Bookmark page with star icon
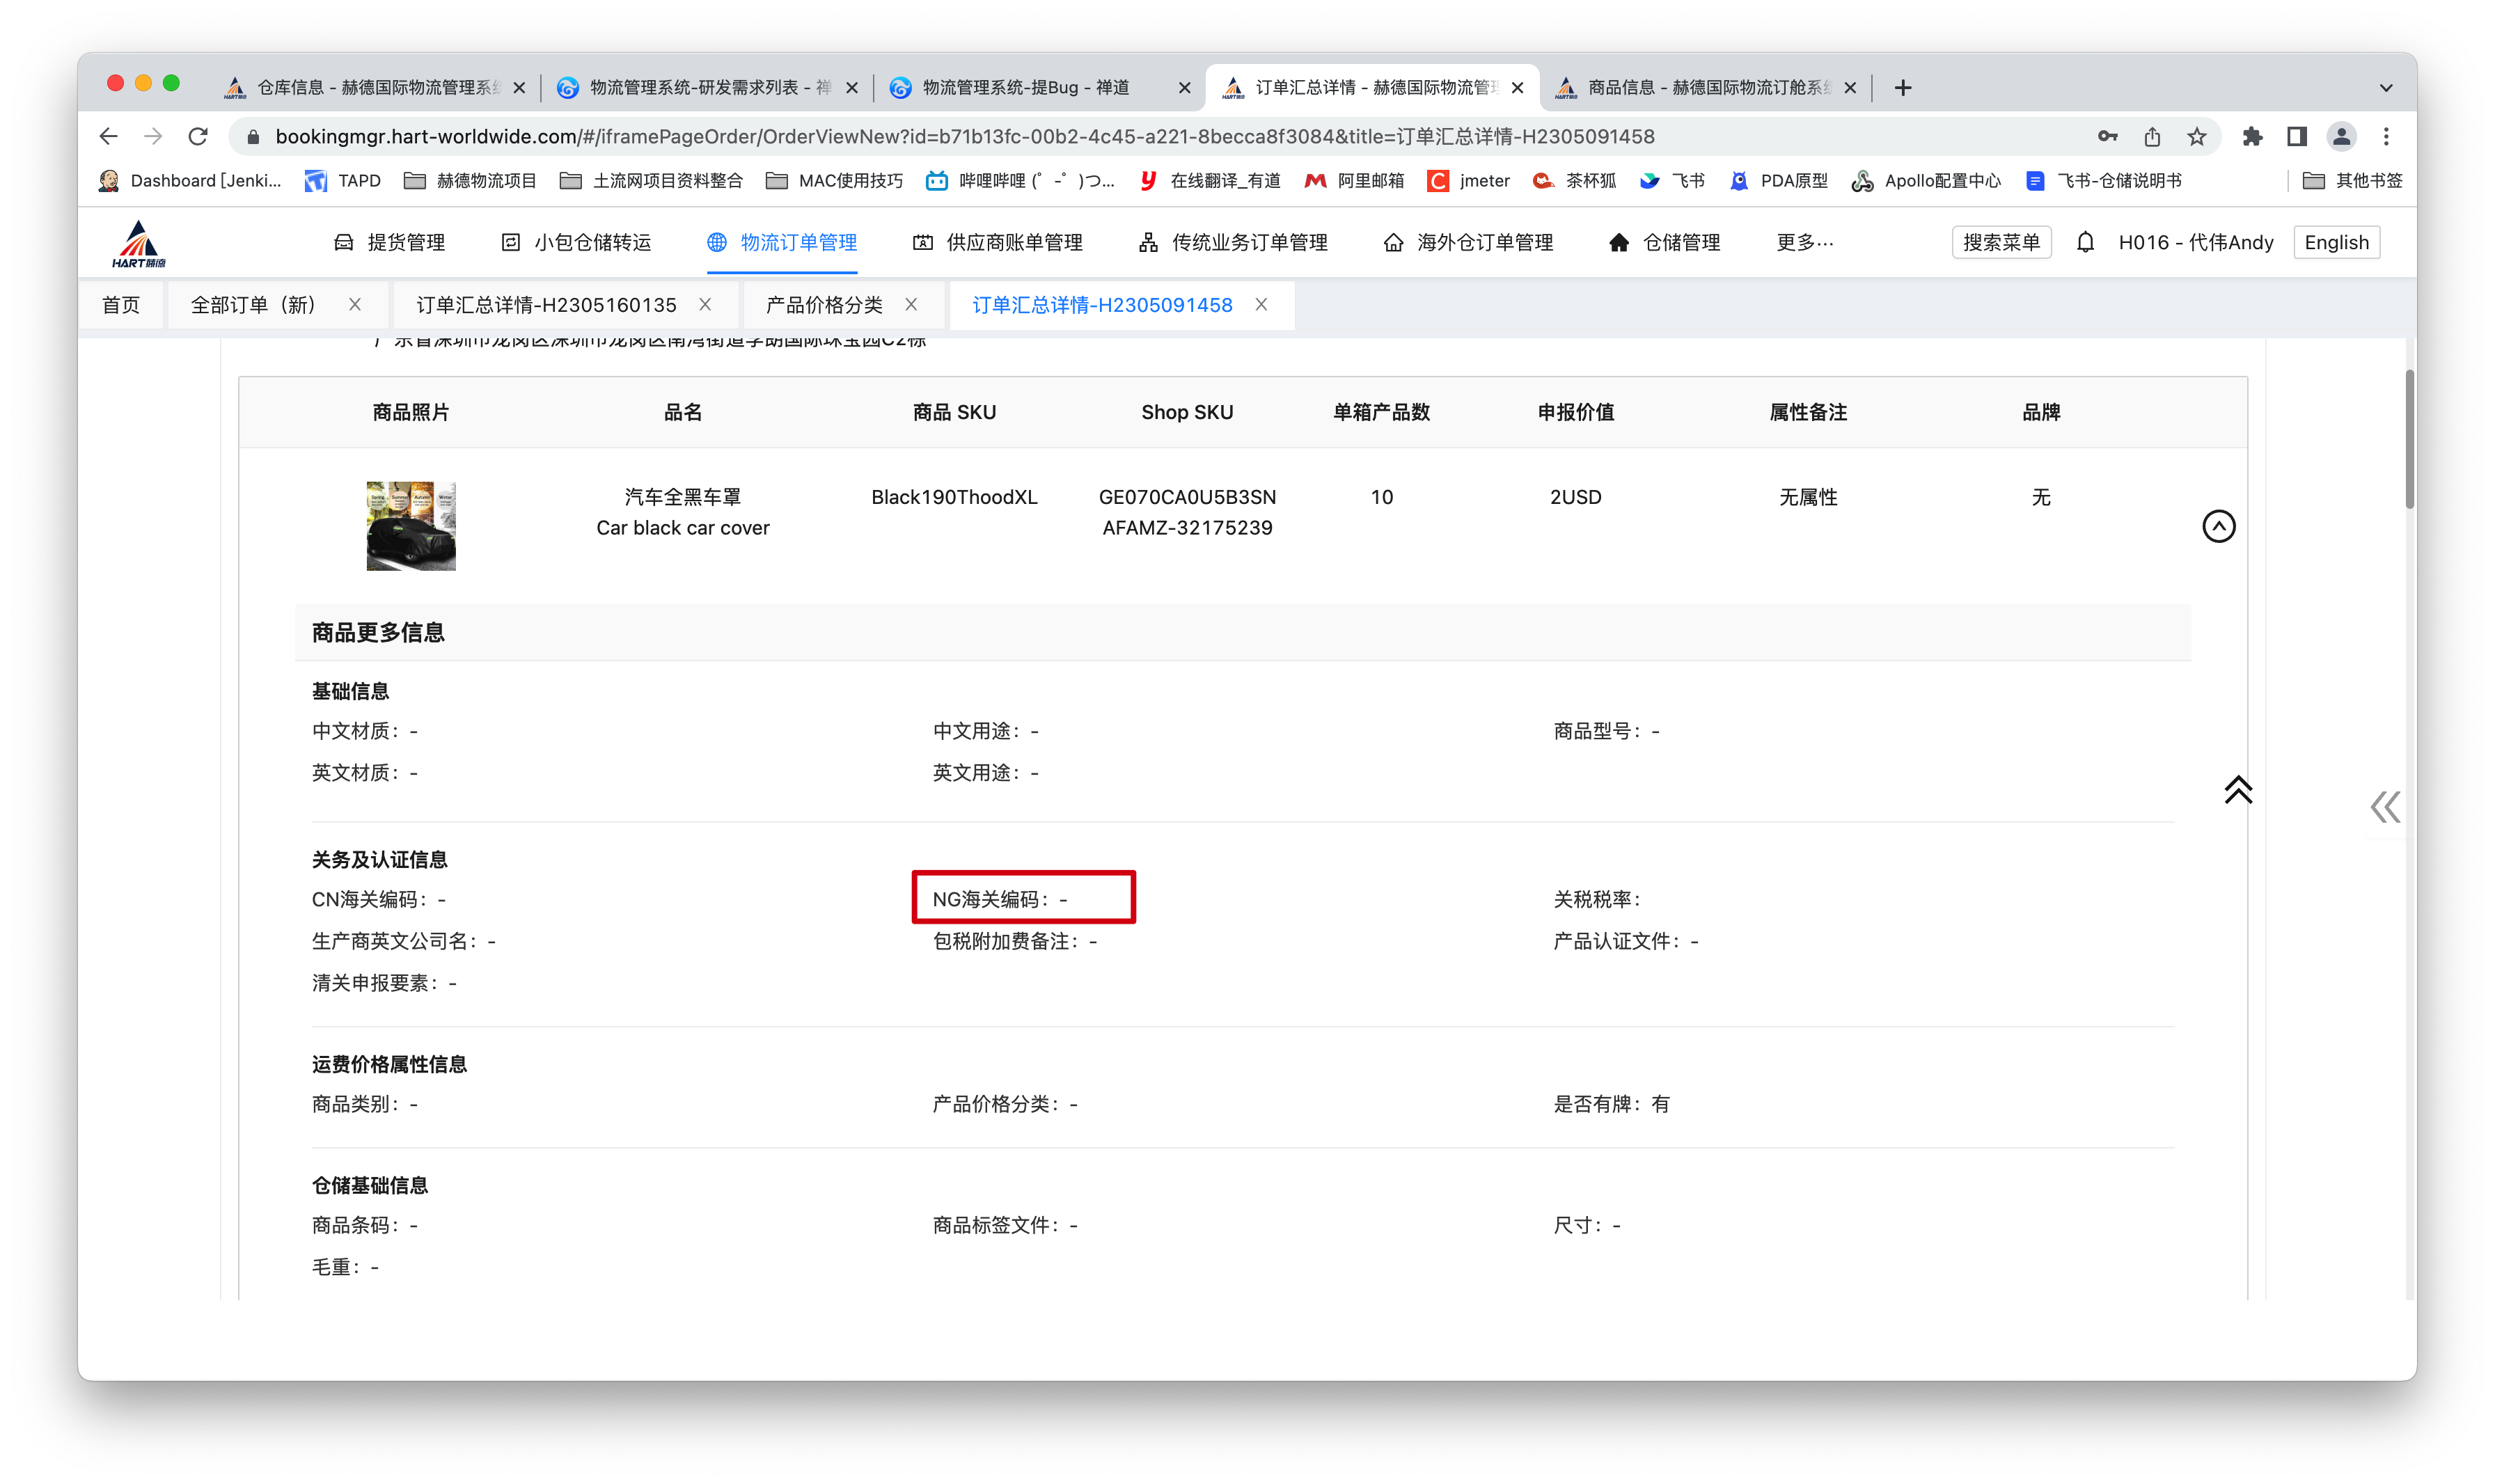The height and width of the screenshot is (1484, 2495). point(2196,136)
